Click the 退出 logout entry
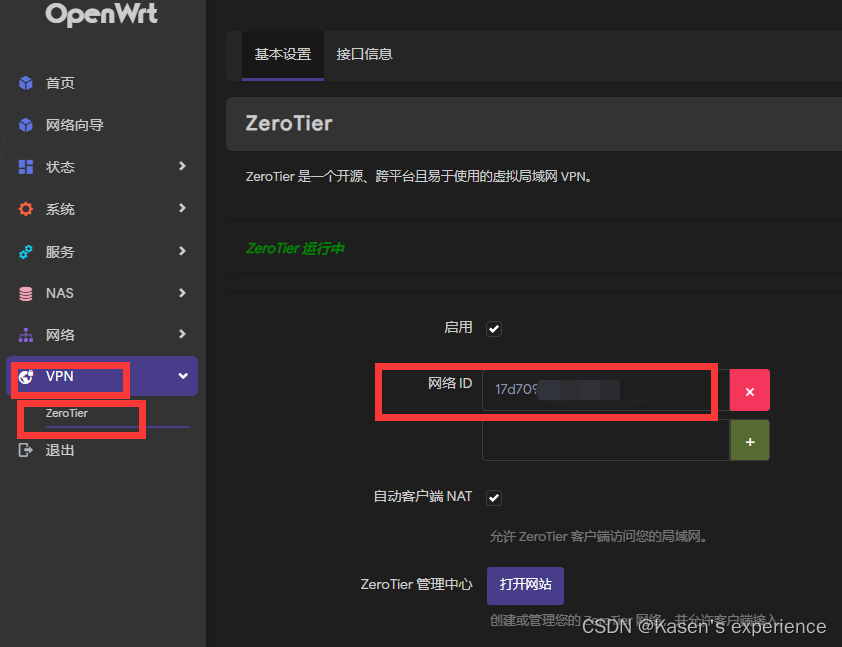Image resolution: width=842 pixels, height=647 pixels. [60, 450]
